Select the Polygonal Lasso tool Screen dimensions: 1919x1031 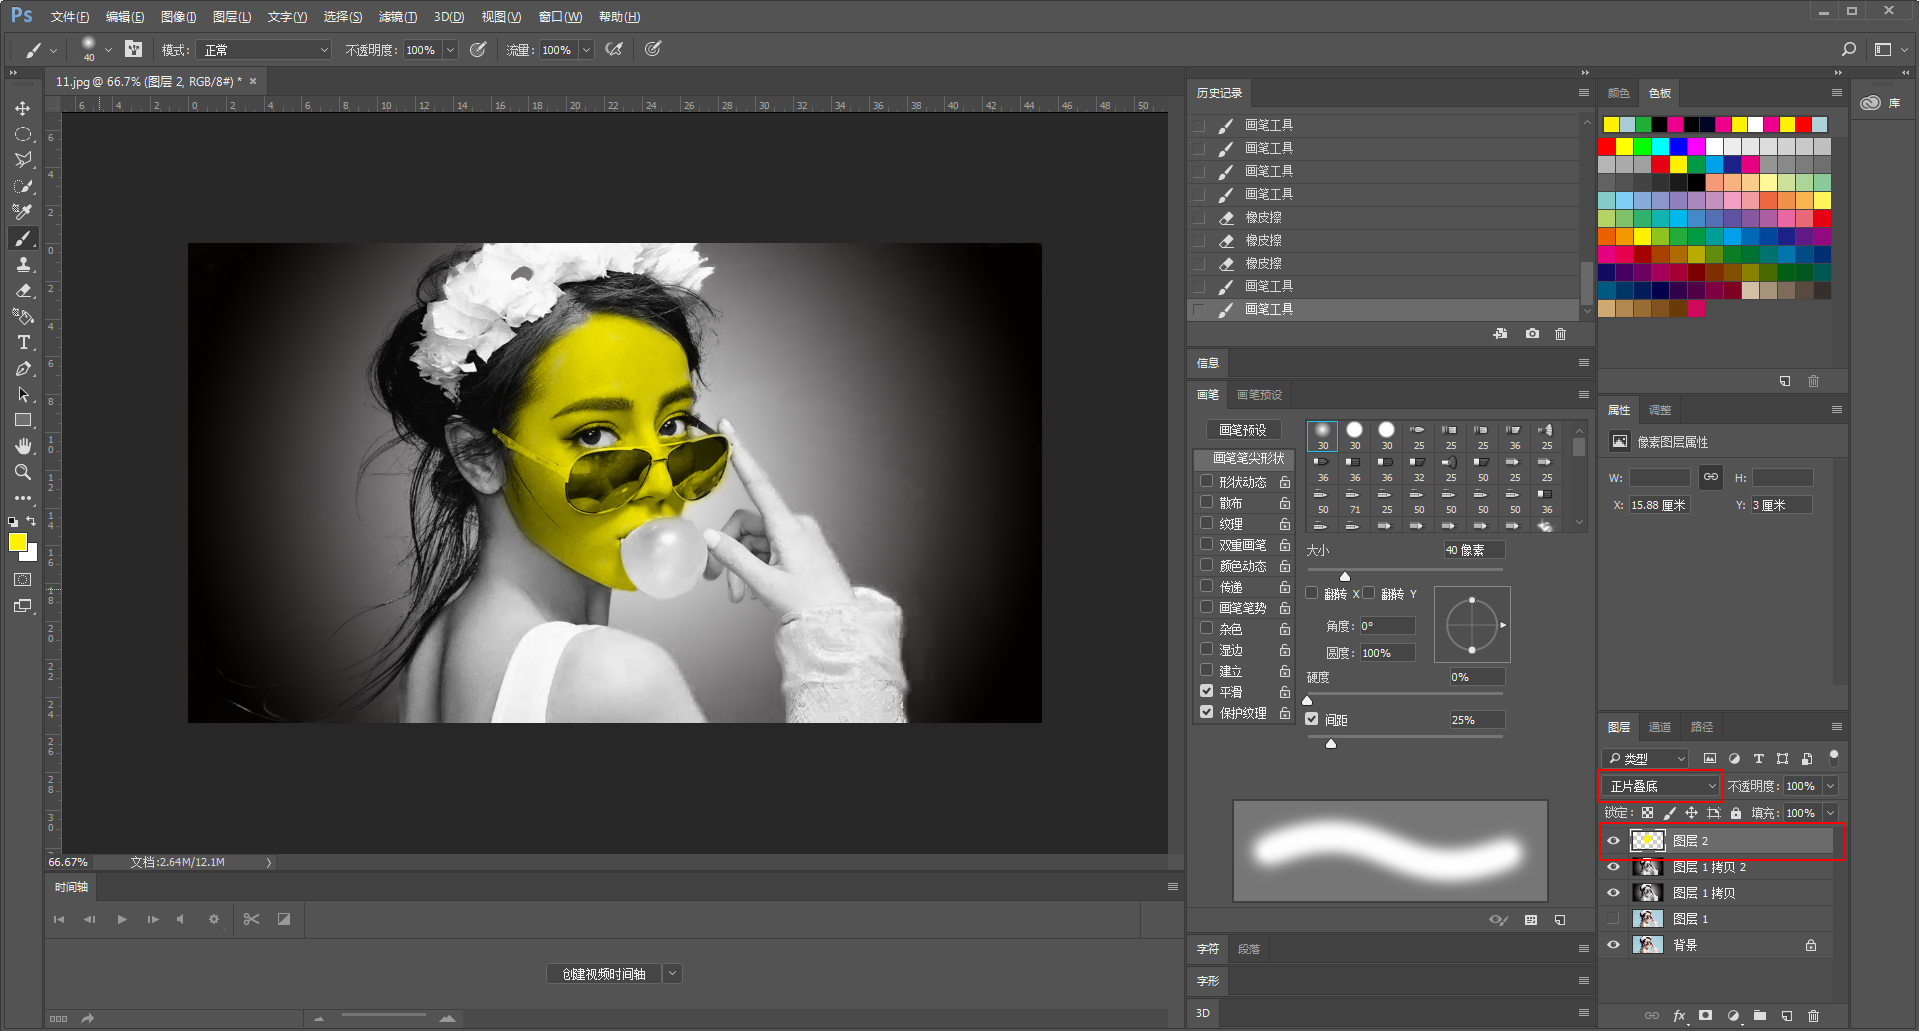pos(22,160)
